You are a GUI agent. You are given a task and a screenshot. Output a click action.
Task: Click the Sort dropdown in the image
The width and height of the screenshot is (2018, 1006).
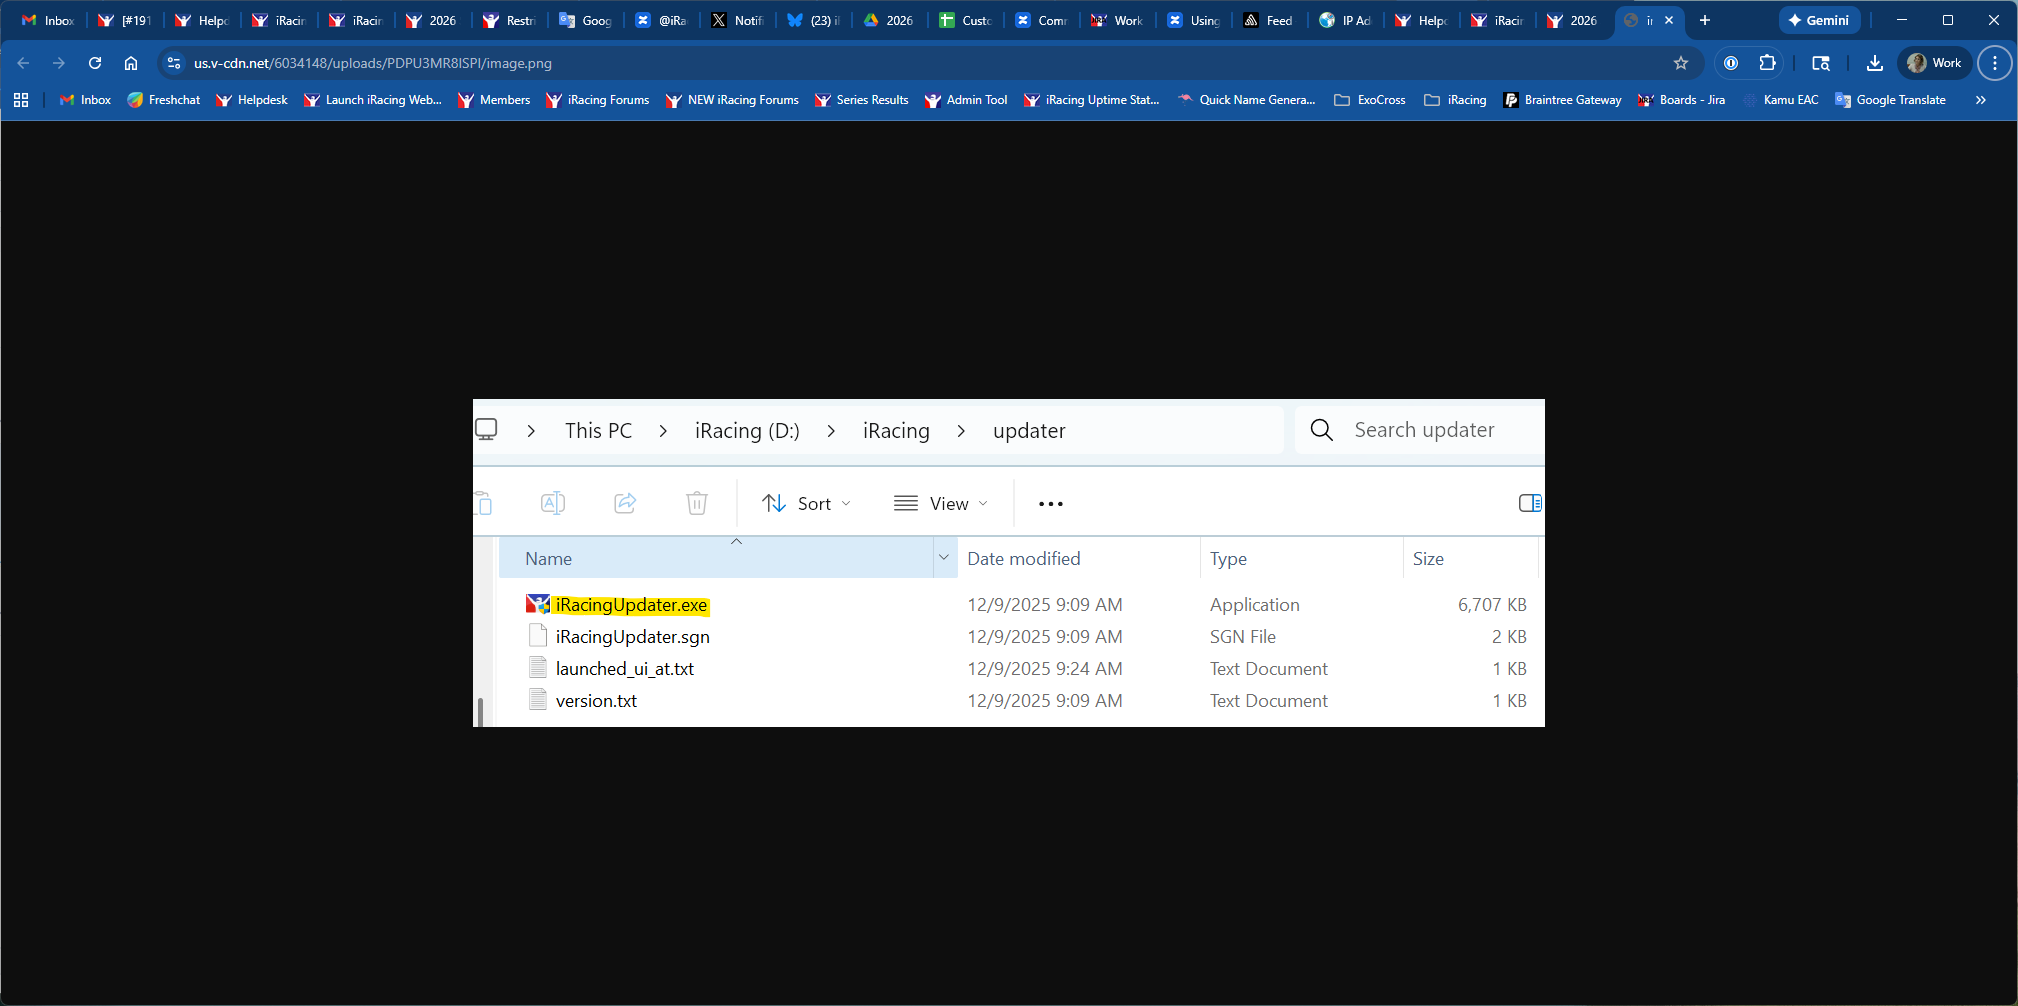[x=806, y=504]
